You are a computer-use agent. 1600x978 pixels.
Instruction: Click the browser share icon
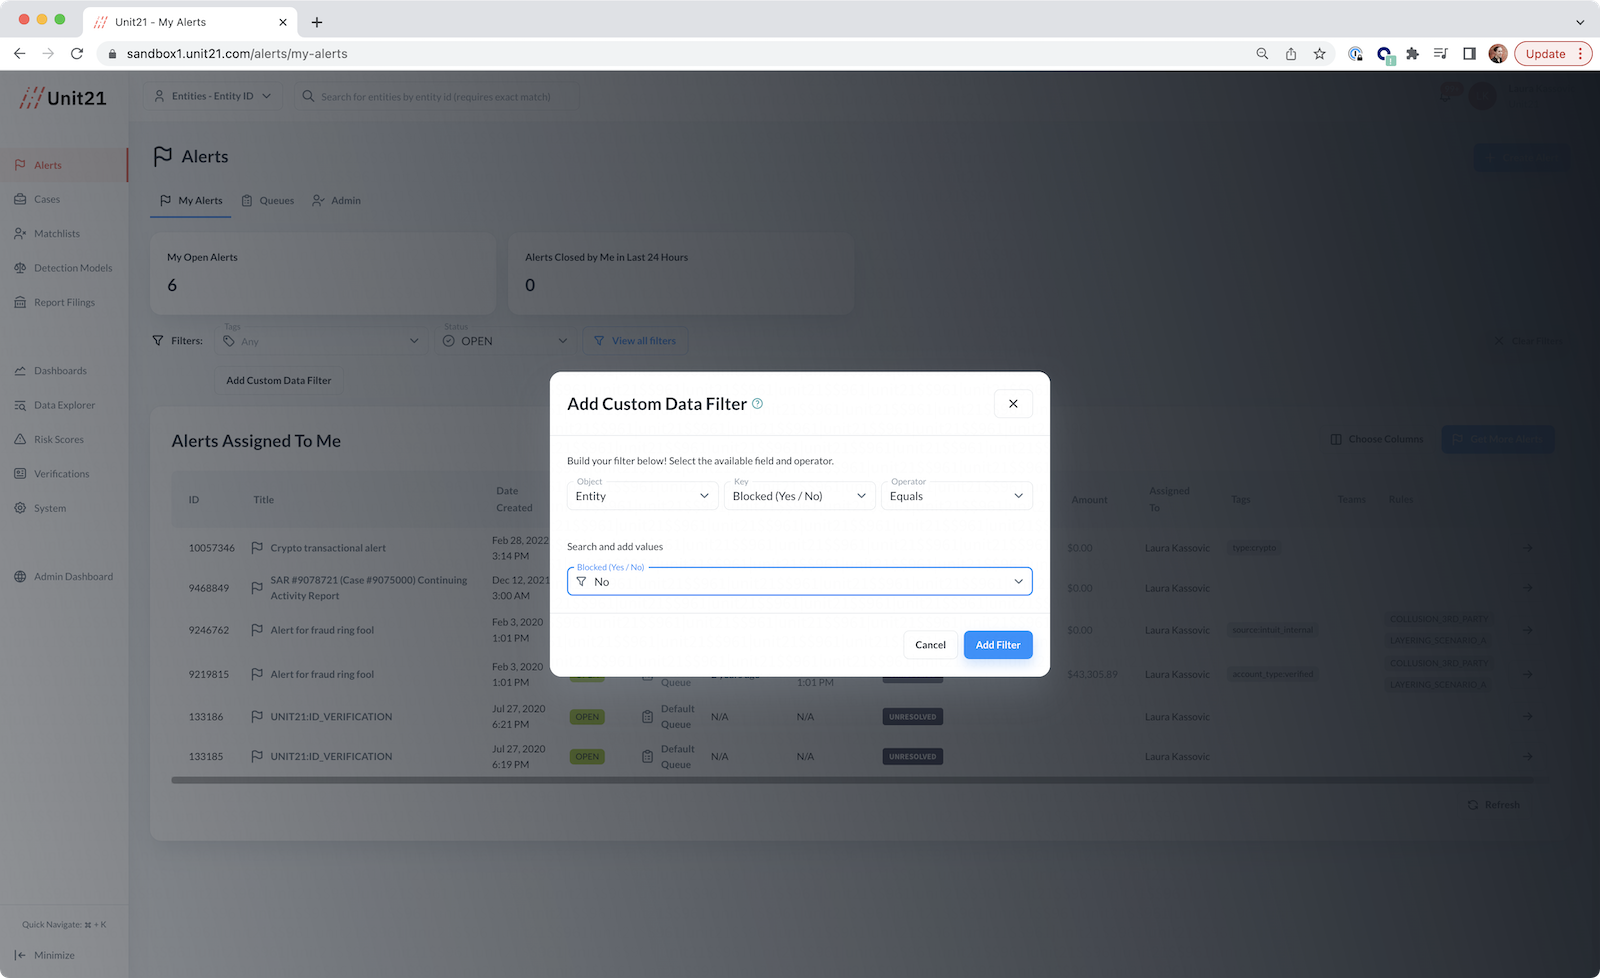click(1291, 54)
